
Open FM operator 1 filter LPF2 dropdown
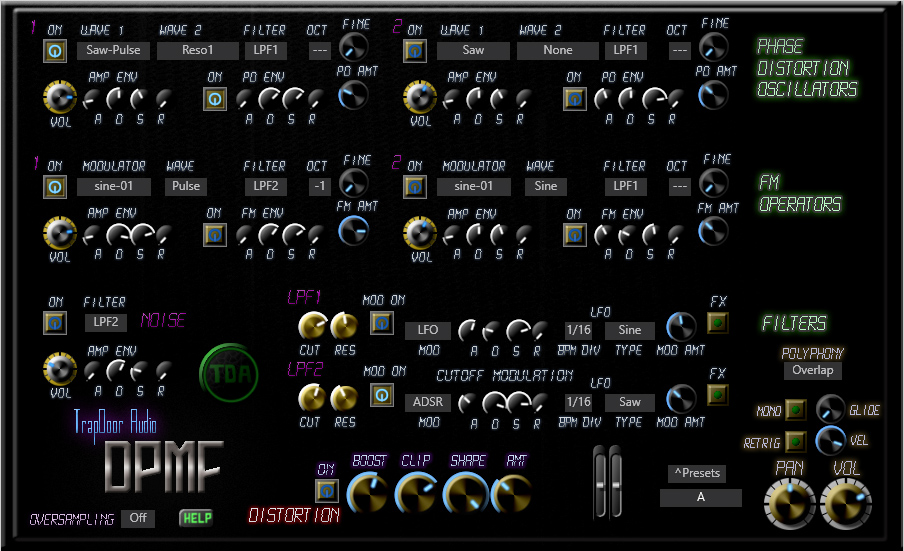(x=265, y=186)
